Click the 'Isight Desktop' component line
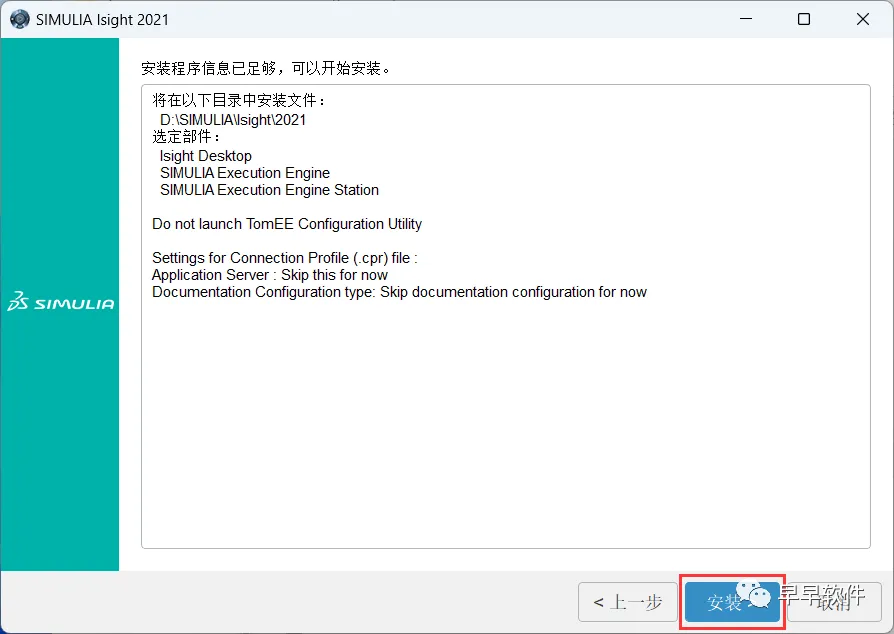Viewport: 894px width, 634px height. point(205,156)
